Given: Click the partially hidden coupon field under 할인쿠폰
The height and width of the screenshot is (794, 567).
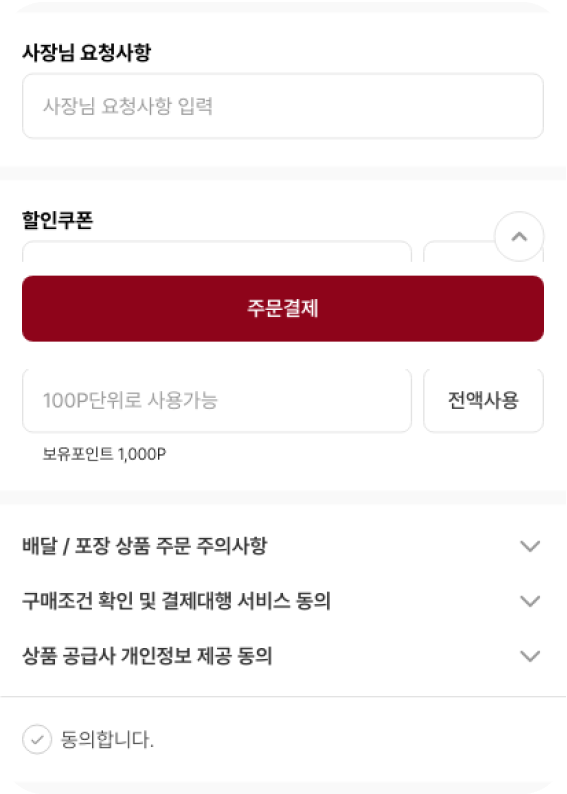Looking at the screenshot, I should coord(217,252).
